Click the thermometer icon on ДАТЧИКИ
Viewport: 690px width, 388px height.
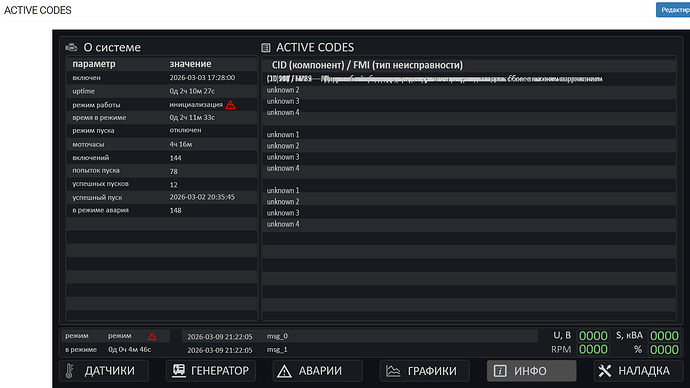click(70, 371)
